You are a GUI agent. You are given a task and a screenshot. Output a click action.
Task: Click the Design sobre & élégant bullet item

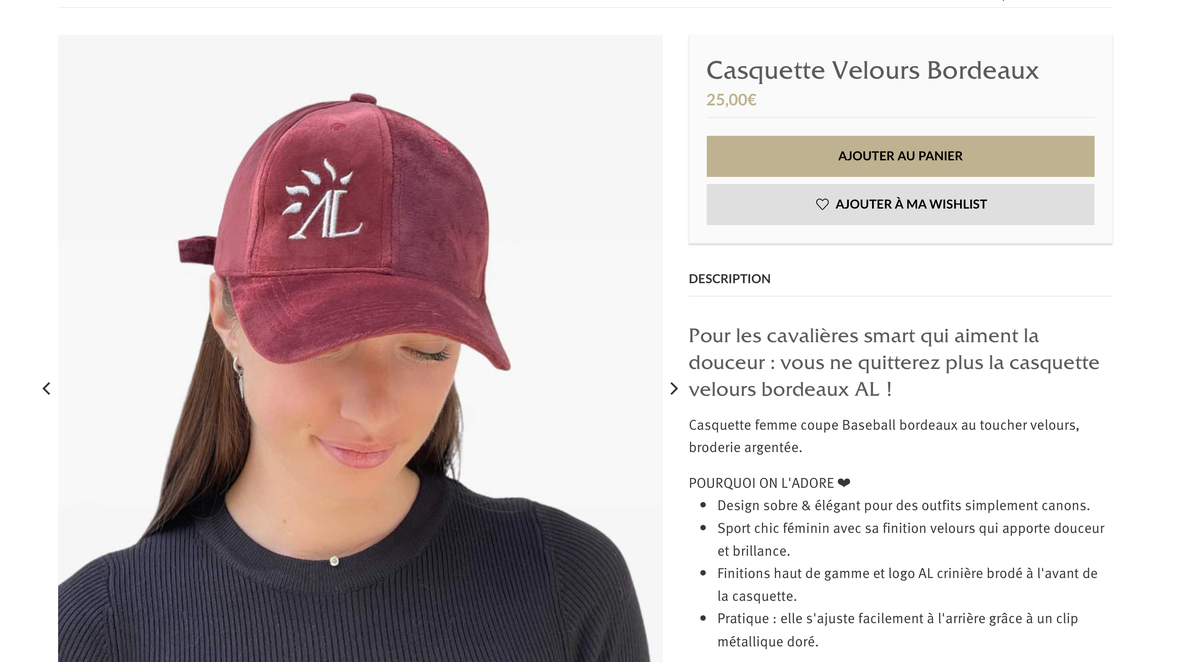(x=903, y=505)
